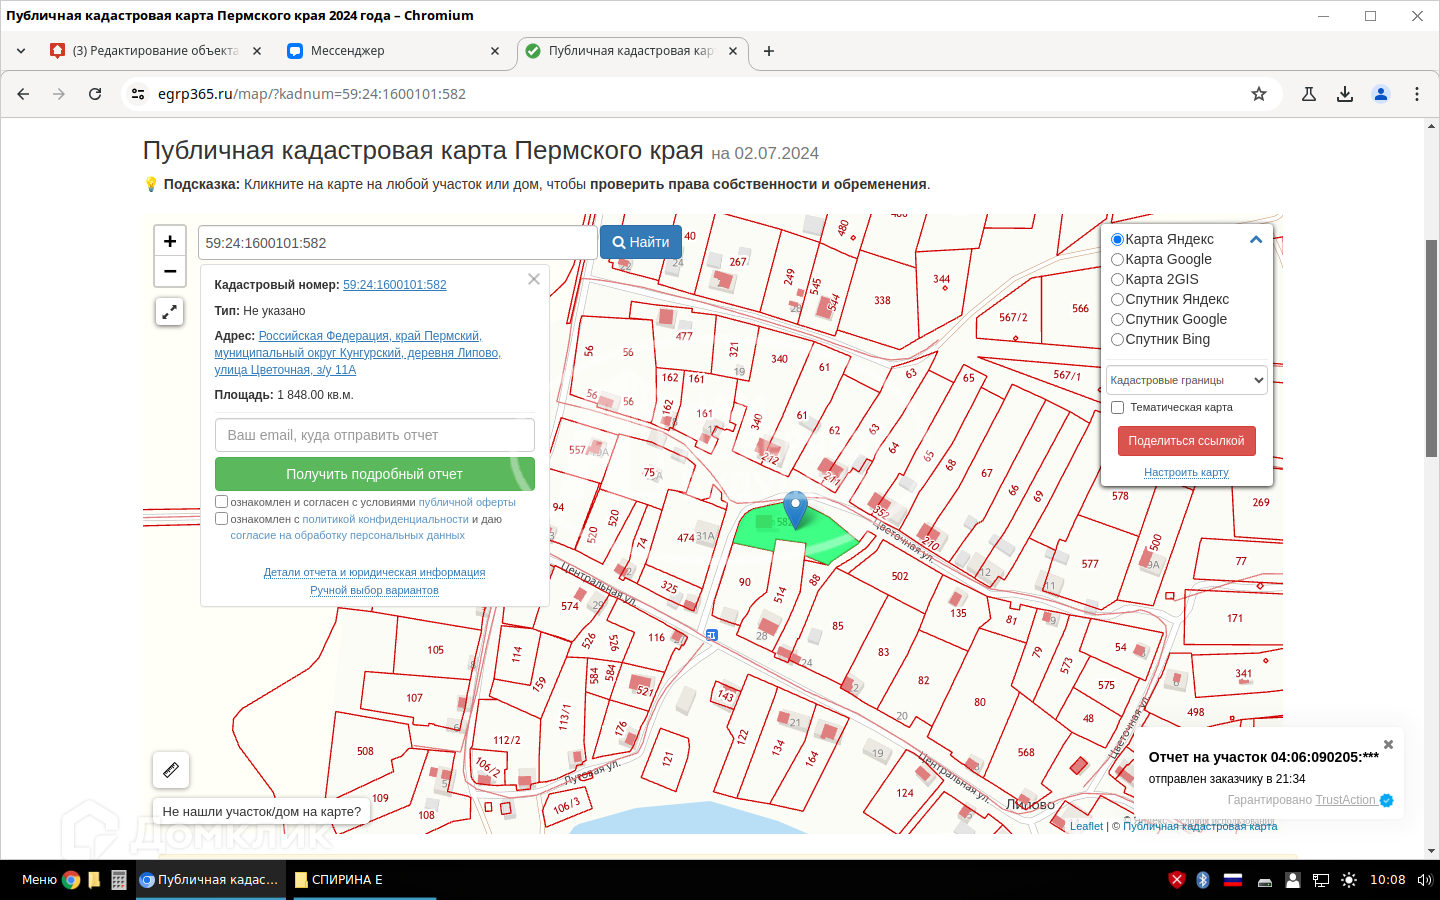Open the Кадастровые границы dropdown
The width and height of the screenshot is (1440, 900).
click(1187, 380)
